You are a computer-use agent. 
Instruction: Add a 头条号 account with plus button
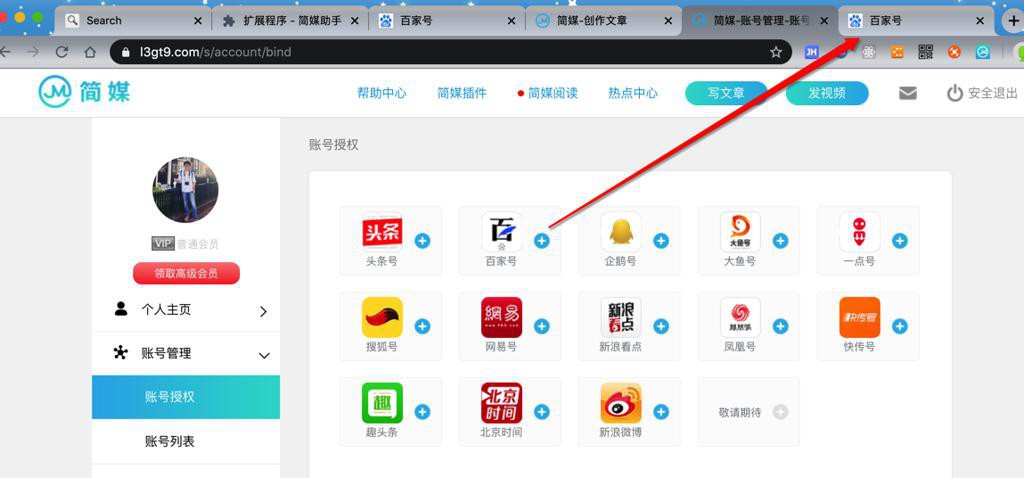(x=423, y=241)
